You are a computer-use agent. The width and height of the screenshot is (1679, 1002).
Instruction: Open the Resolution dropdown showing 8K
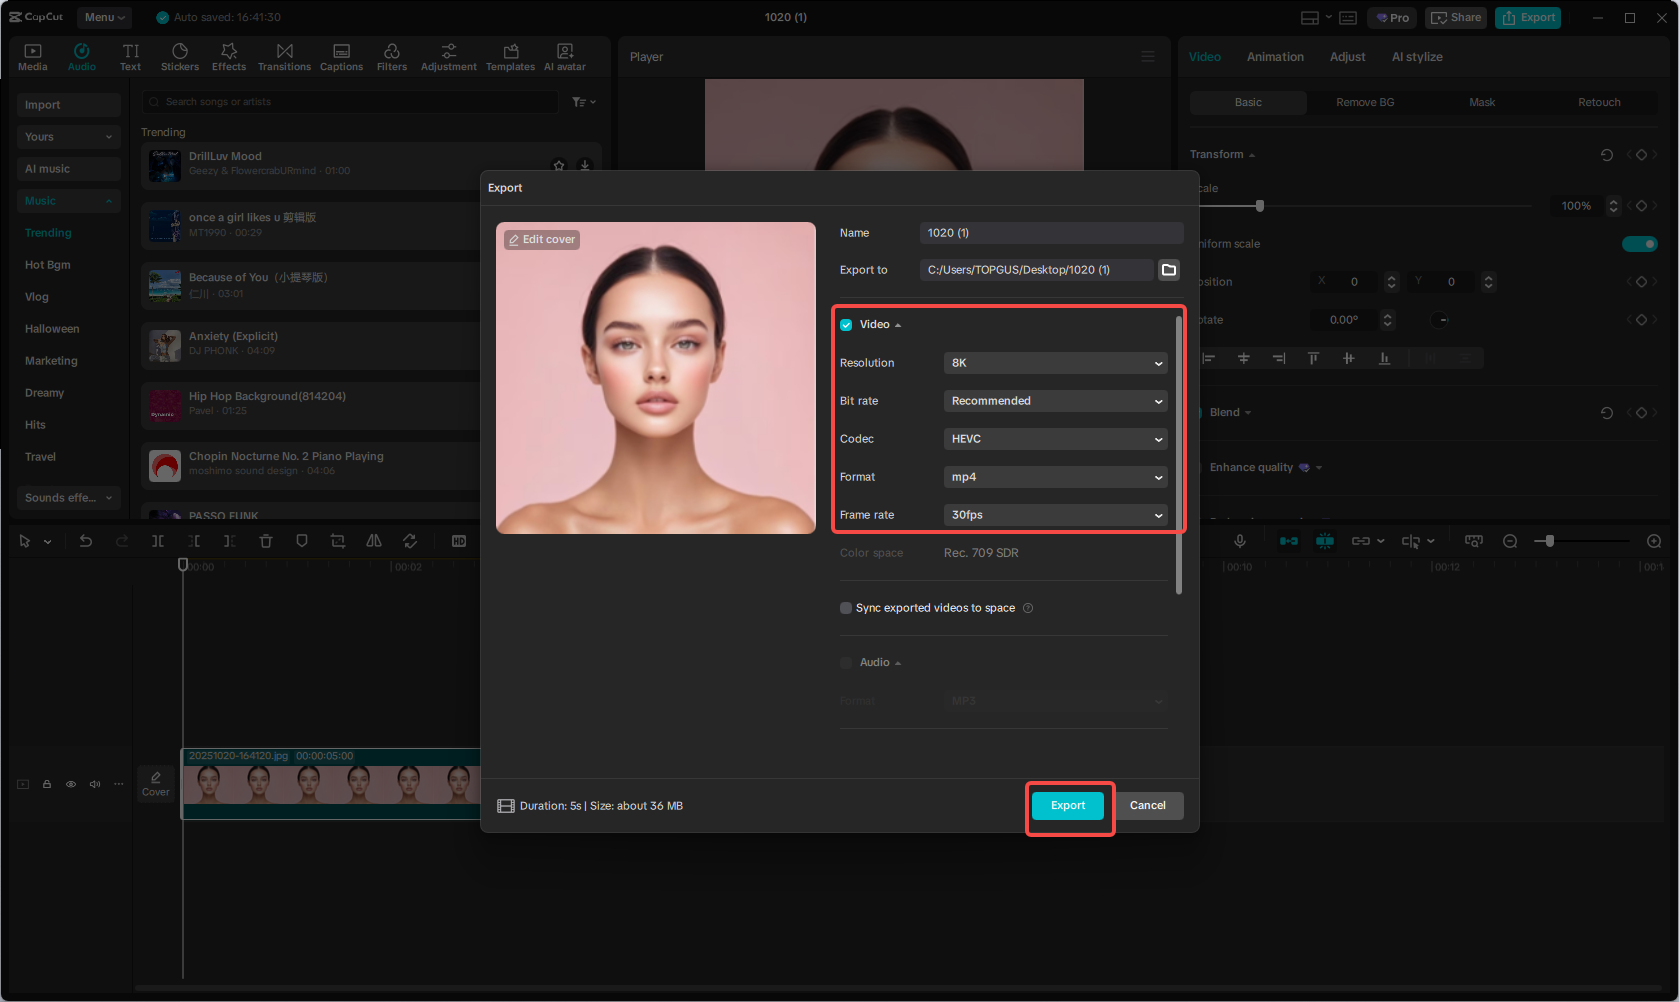(x=1055, y=363)
